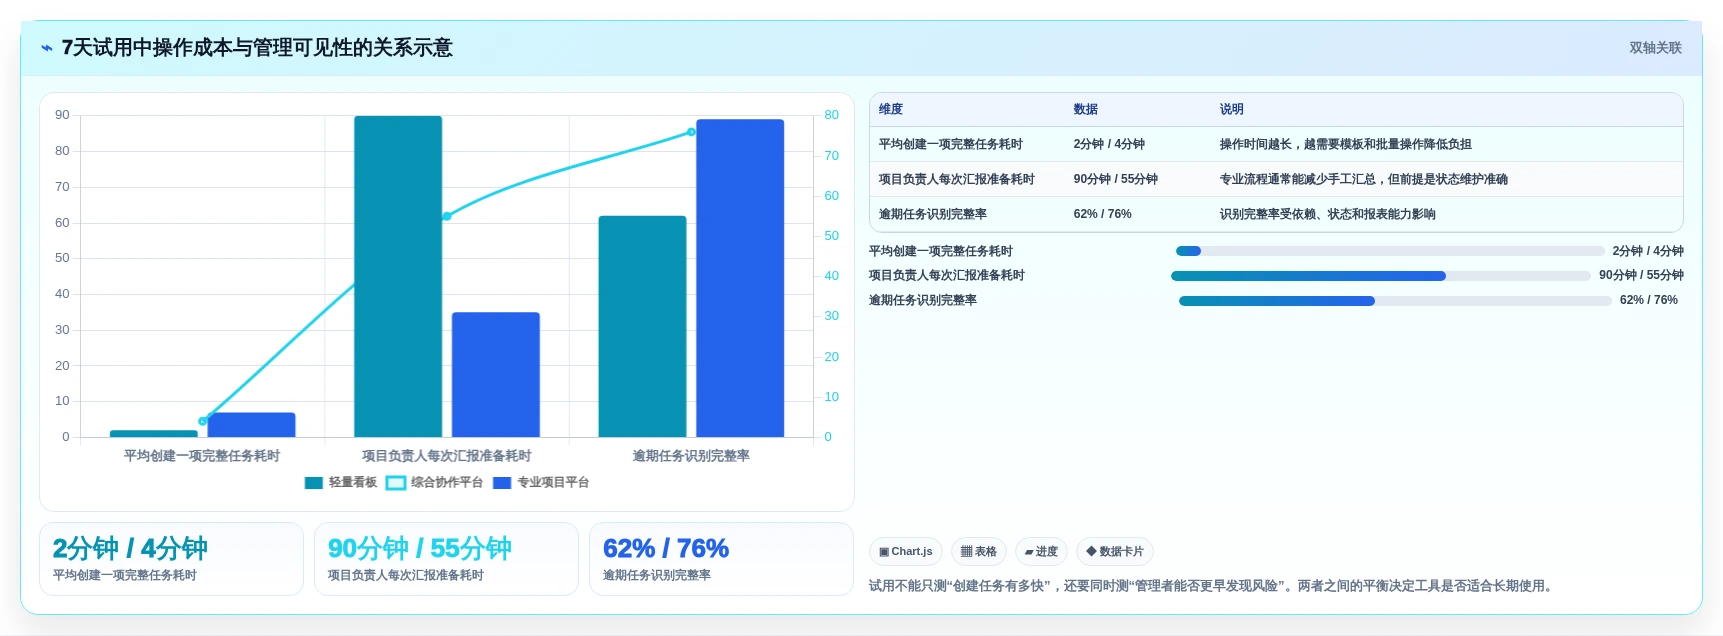Click table value 2分钟 / 4分钟
Viewport: 1723px width, 636px height.
1109,145
